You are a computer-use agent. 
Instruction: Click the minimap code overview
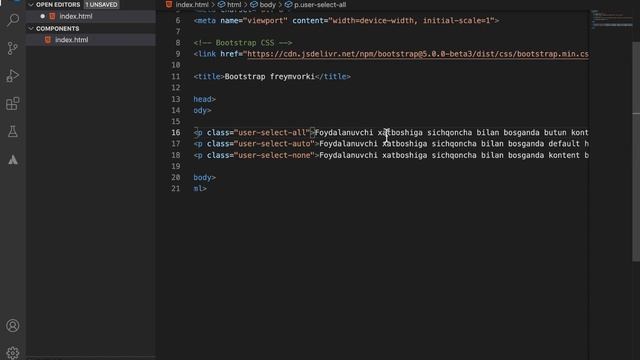pos(611,20)
